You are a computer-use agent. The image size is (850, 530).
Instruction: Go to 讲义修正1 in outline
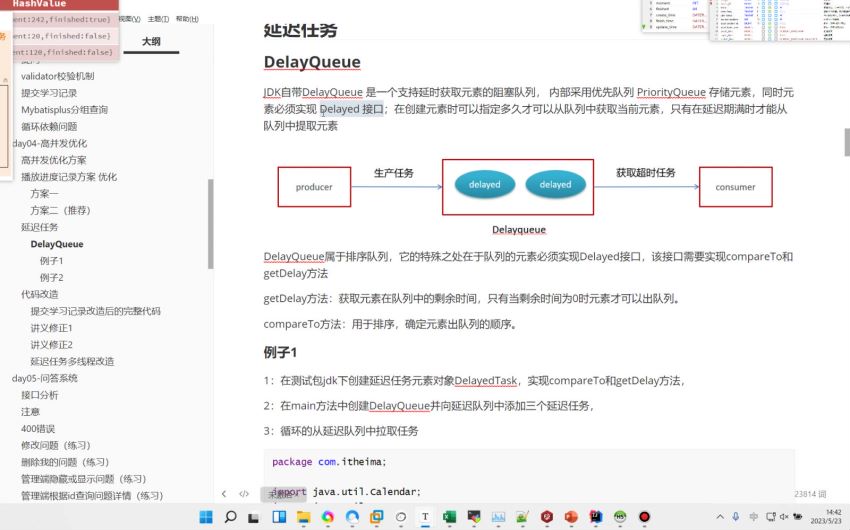(x=51, y=328)
